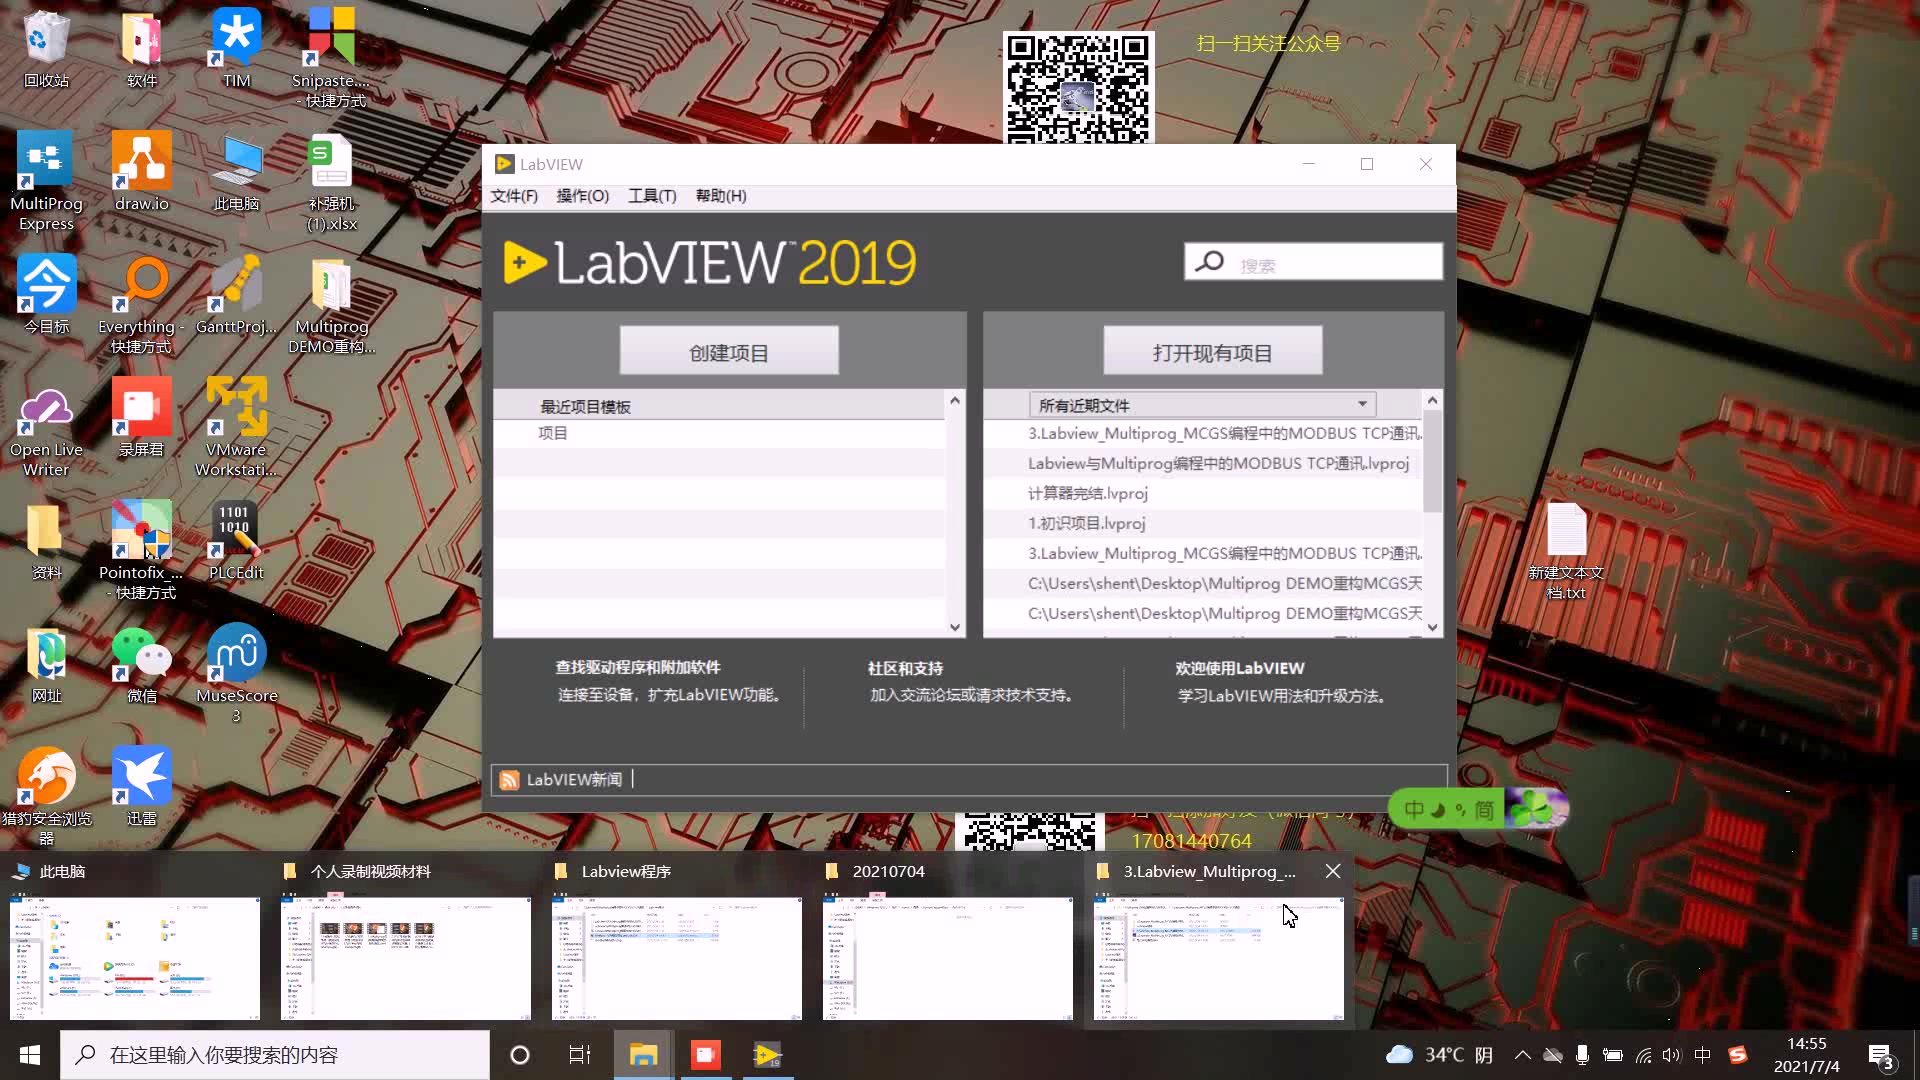The height and width of the screenshot is (1080, 1920).
Task: Click the LabVIEW news RSS icon
Action: click(509, 780)
